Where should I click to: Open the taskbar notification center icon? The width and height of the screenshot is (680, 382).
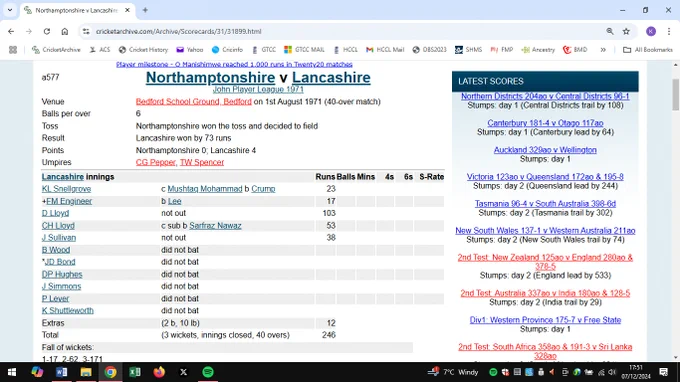click(664, 372)
